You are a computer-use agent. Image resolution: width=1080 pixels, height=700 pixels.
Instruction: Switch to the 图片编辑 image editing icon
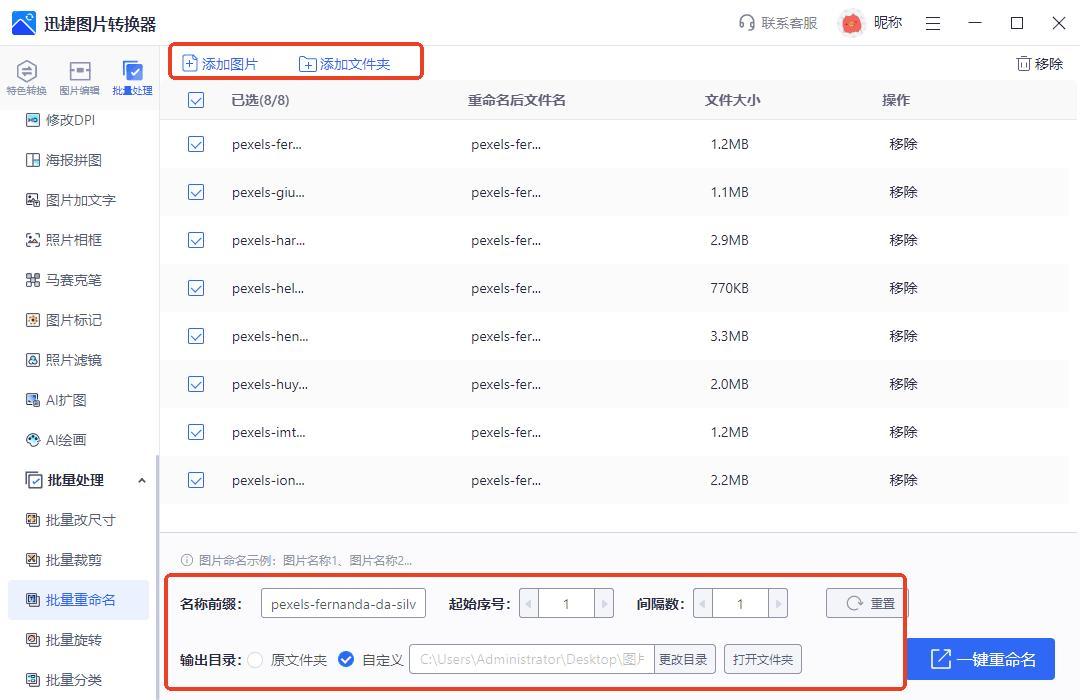click(79, 72)
